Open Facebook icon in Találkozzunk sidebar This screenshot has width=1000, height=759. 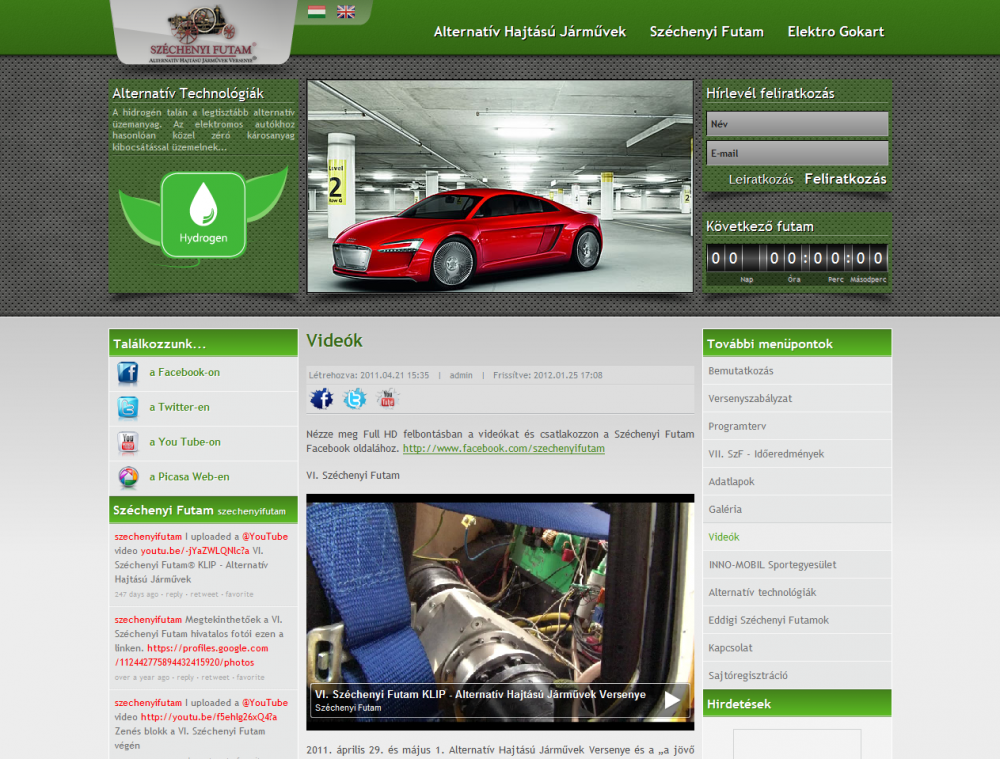click(128, 373)
